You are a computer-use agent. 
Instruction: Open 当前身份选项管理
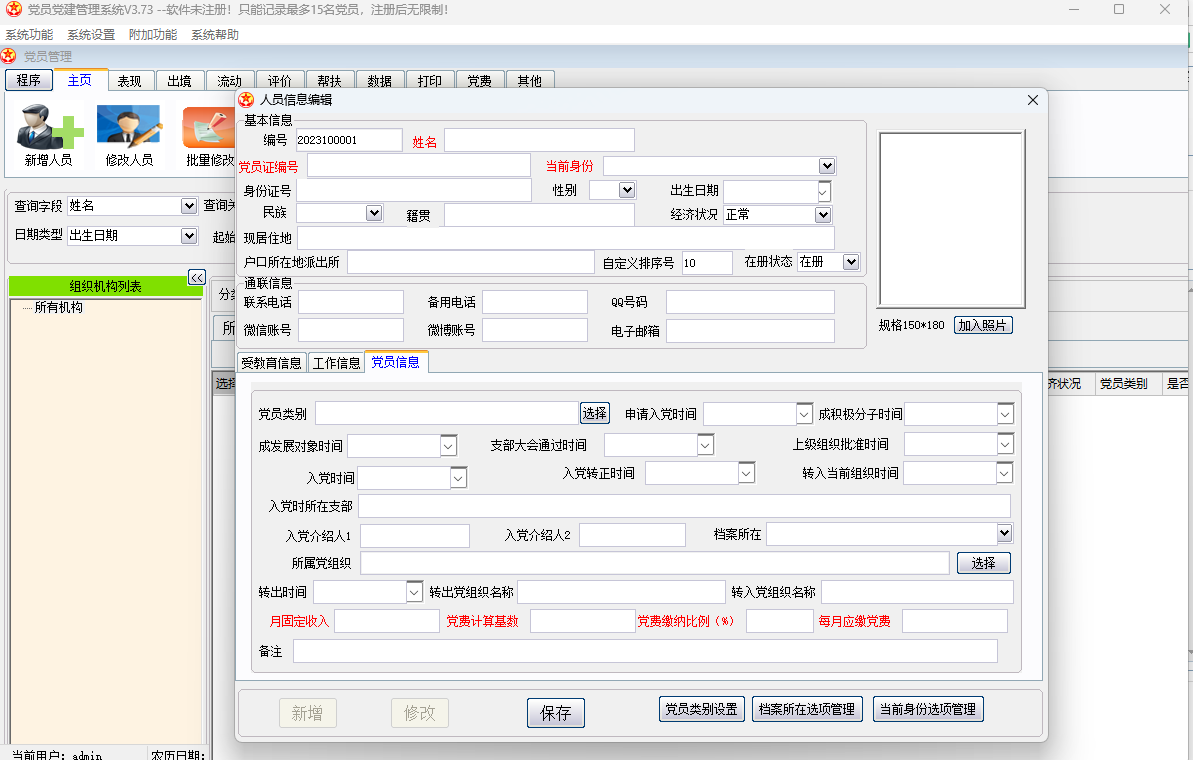click(x=928, y=709)
